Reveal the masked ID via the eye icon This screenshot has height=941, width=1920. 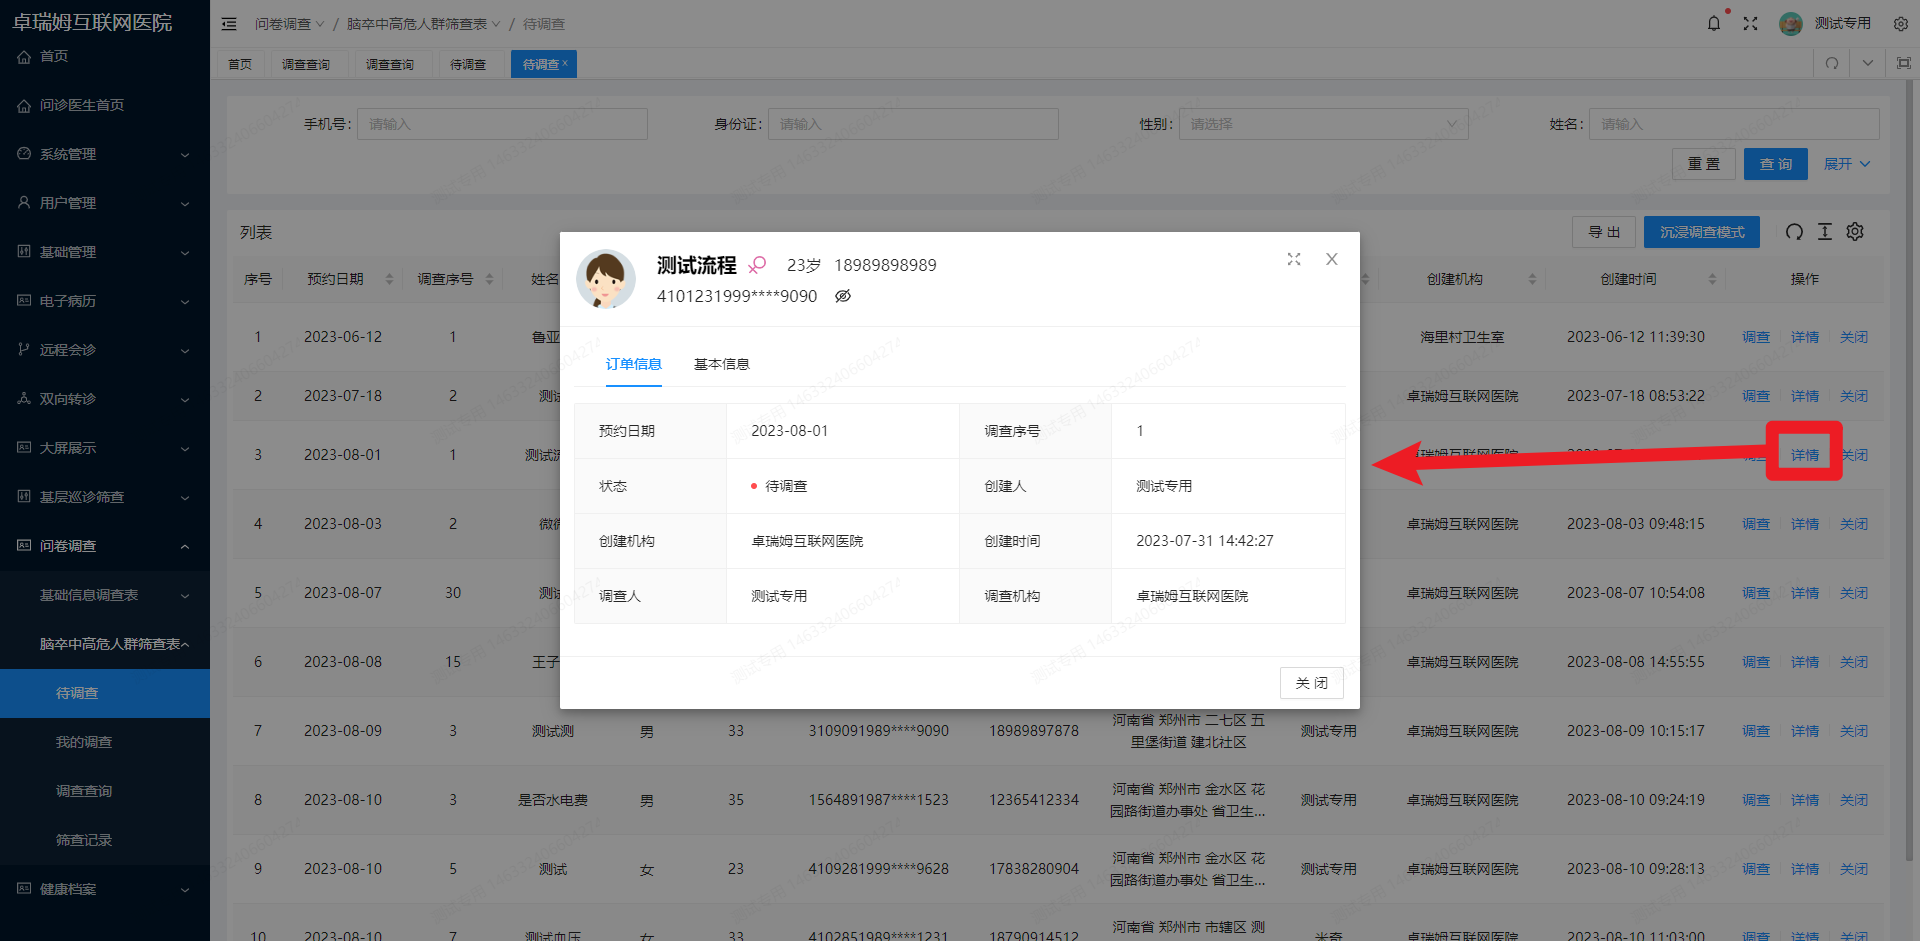(x=843, y=296)
